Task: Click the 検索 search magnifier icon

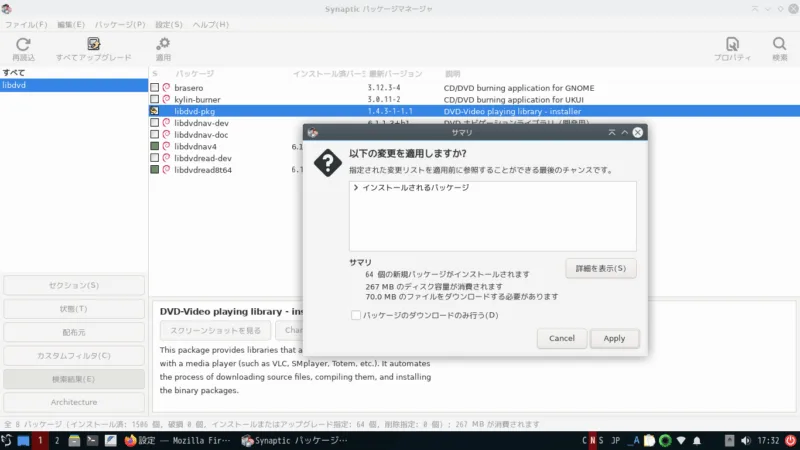Action: pyautogui.click(x=779, y=45)
